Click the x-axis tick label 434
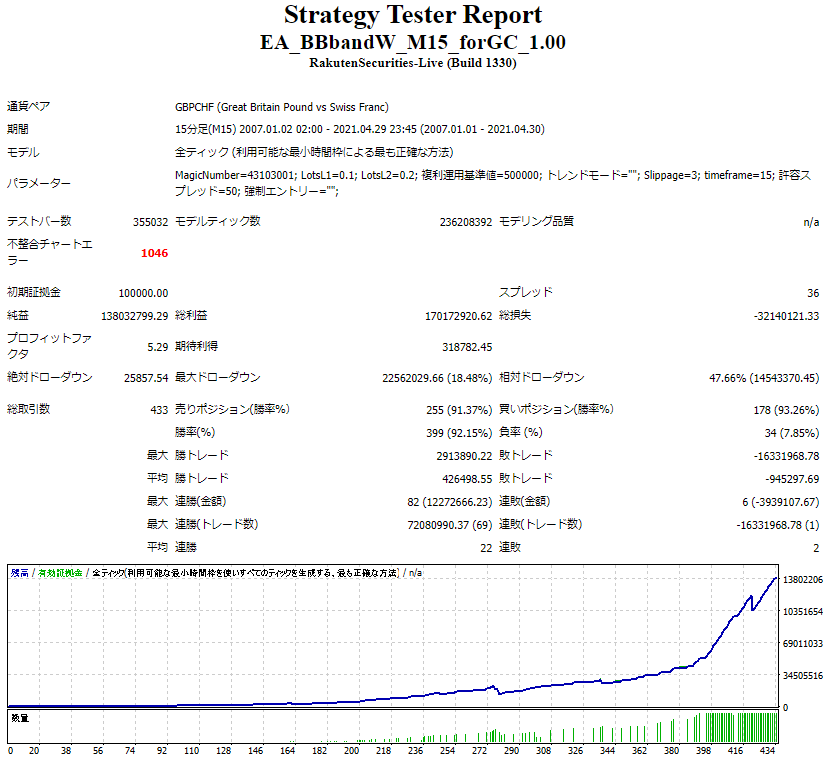 [x=767, y=750]
